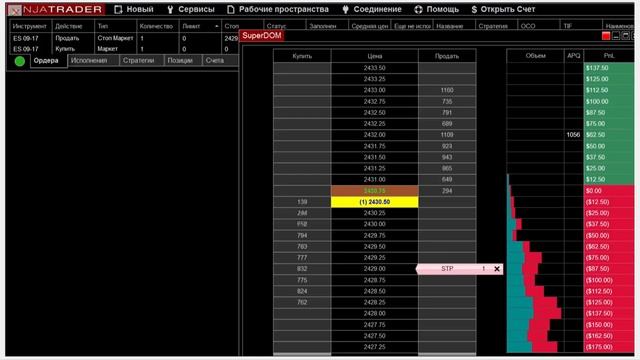Select the Купить Маркет order row

tap(124, 49)
